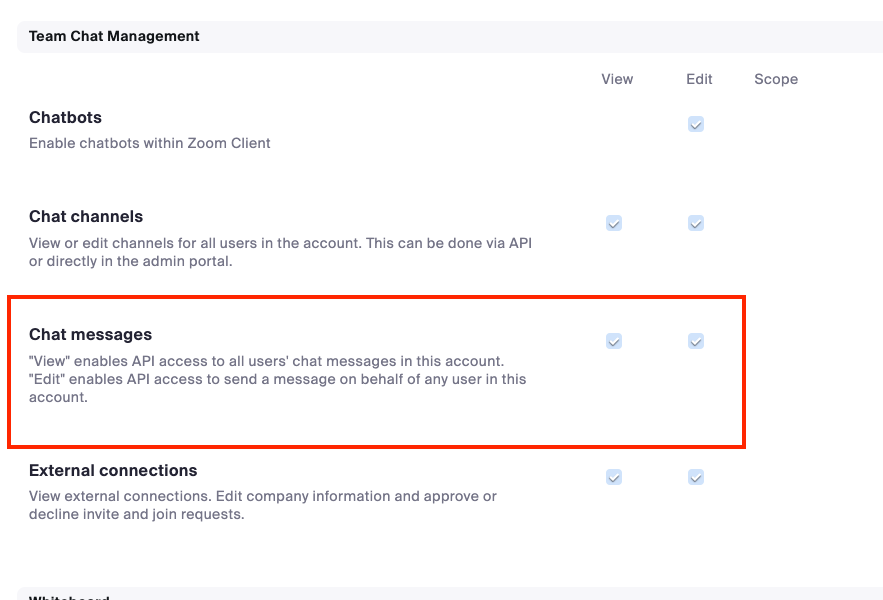This screenshot has width=883, height=600.
Task: Click the Chat channels description text
Action: click(280, 252)
